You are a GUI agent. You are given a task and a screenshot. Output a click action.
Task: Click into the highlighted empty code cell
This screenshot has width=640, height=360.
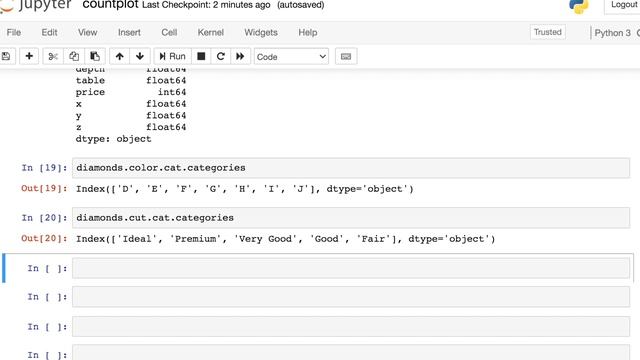pyautogui.click(x=351, y=268)
